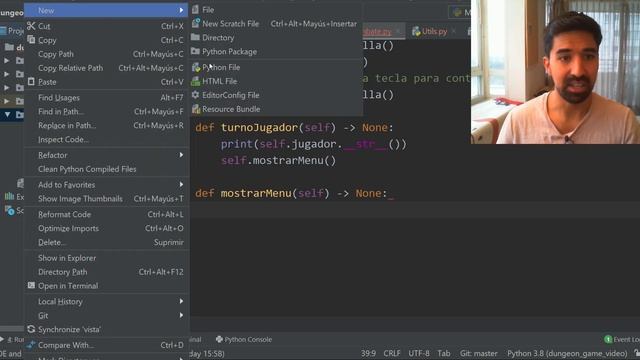
Task: Expand the Git submenu arrow
Action: (181, 316)
